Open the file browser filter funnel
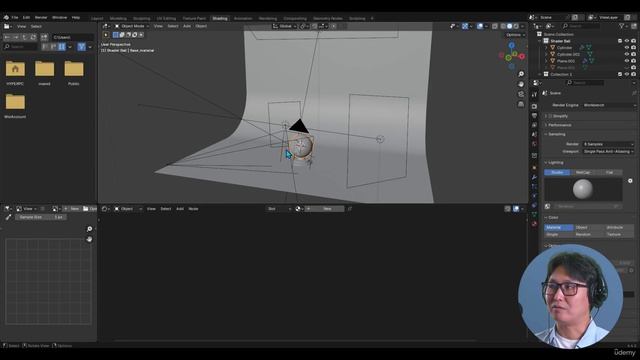The height and width of the screenshot is (360, 640). [82, 47]
